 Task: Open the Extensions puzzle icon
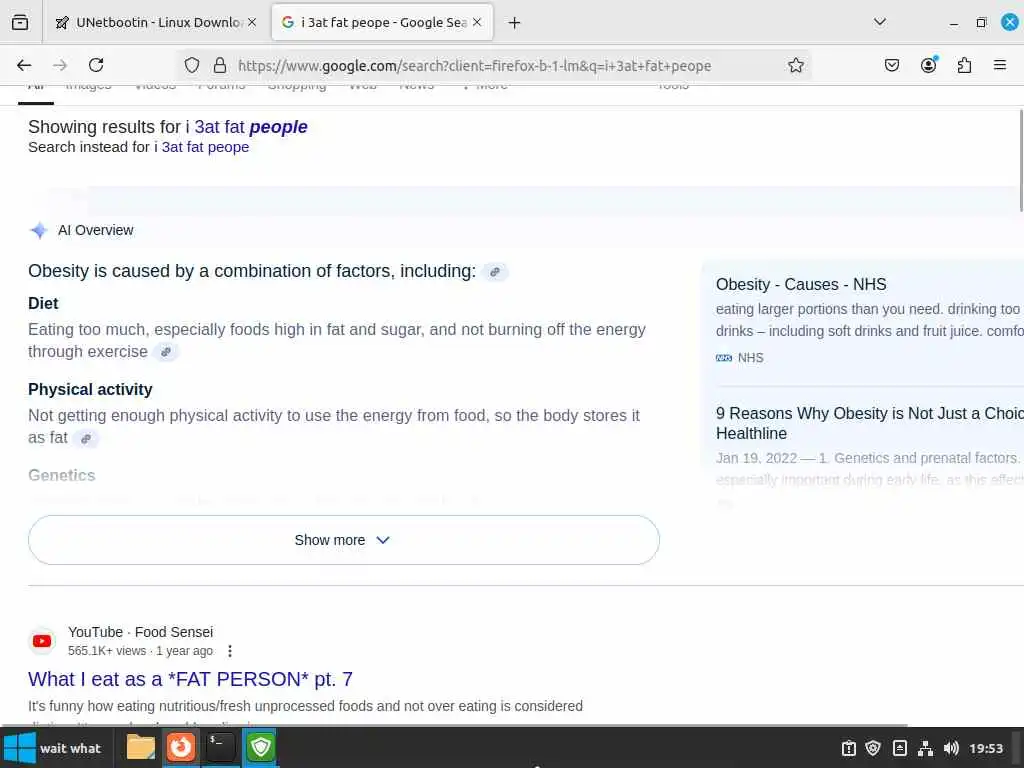click(x=964, y=65)
